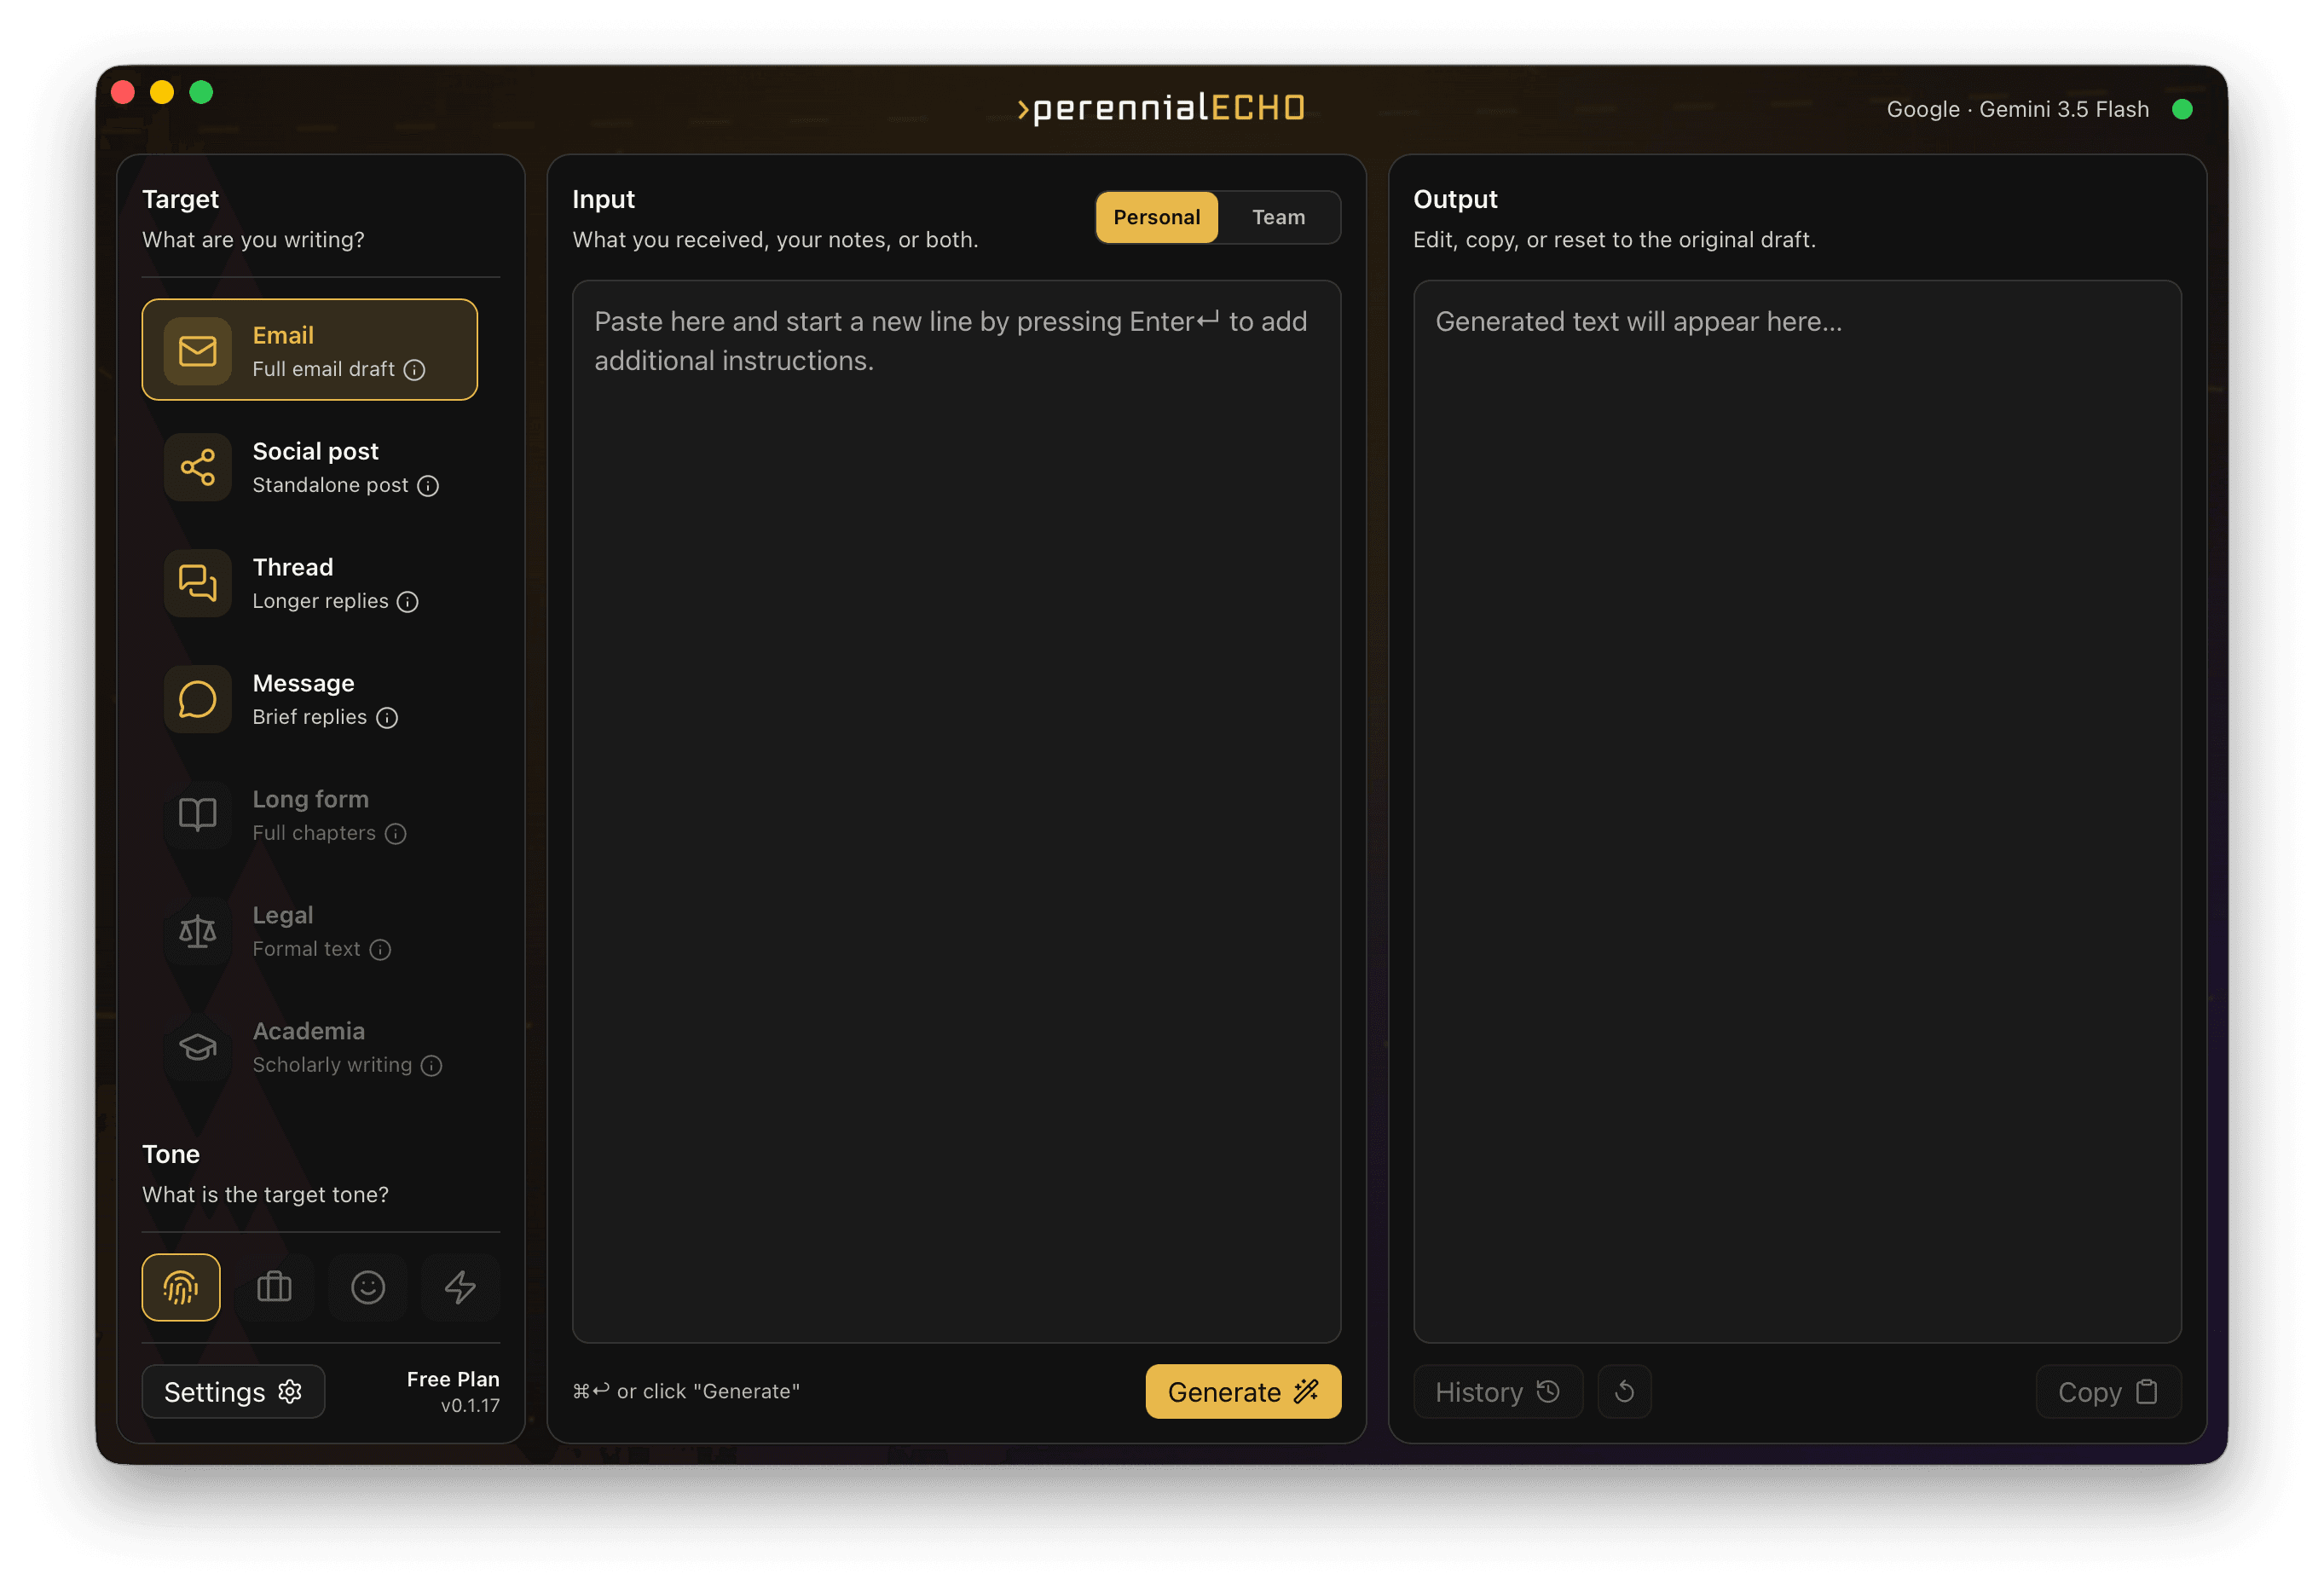Select the Email target title
The image size is (2324, 1591).
click(283, 335)
